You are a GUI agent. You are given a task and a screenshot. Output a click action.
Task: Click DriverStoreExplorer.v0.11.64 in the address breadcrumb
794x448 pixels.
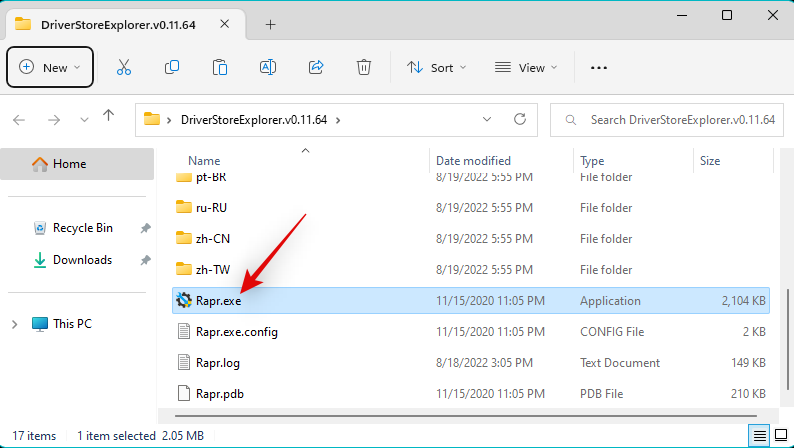tap(254, 120)
